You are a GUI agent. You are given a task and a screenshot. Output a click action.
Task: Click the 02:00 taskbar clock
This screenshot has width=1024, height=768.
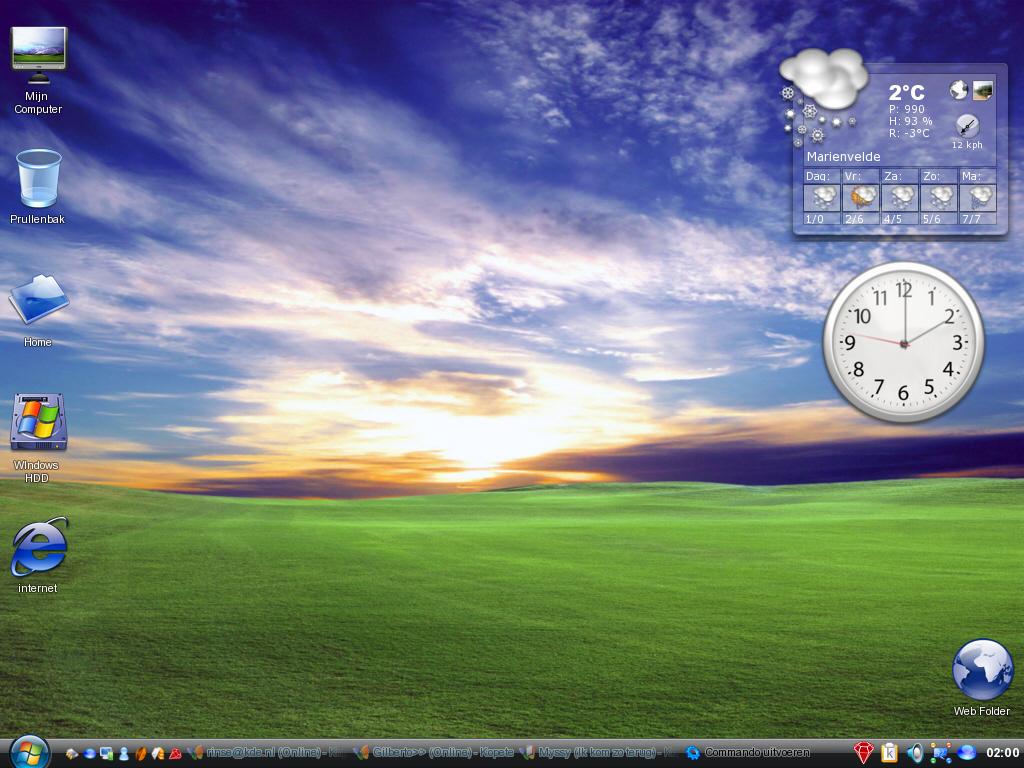click(x=1002, y=753)
